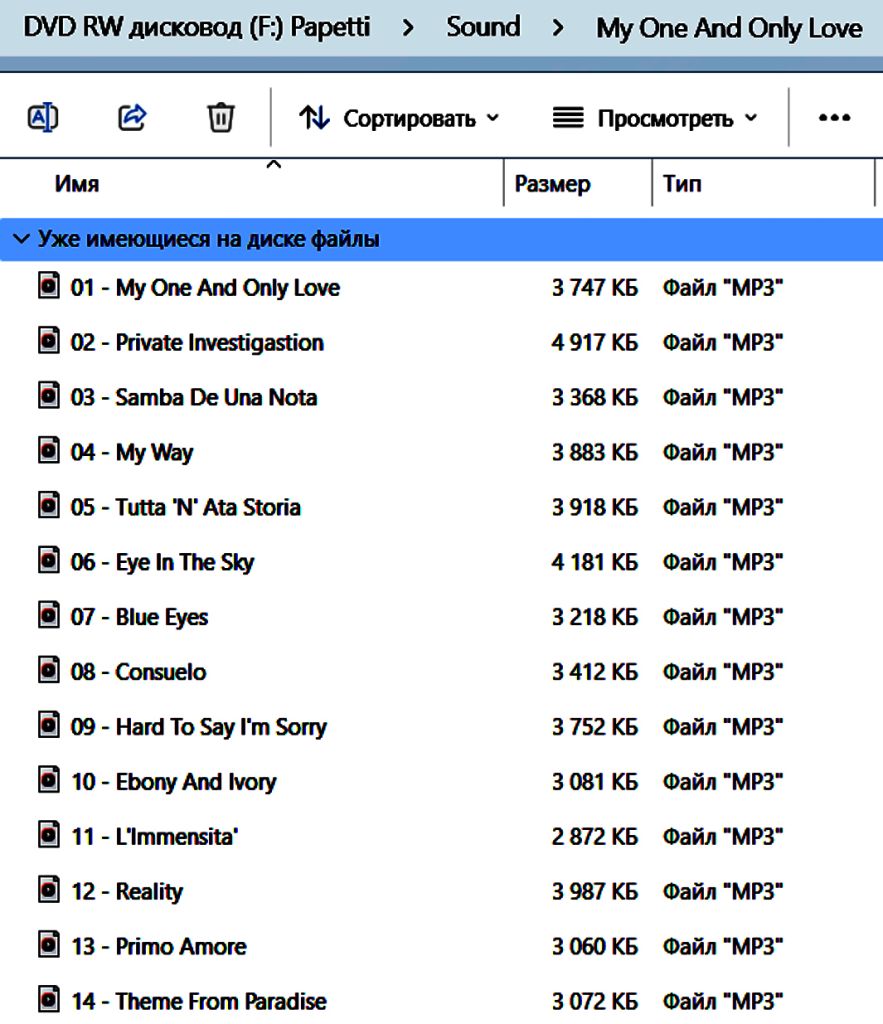This screenshot has height=1024, width=883.
Task: Collapse the Уже имеющиеся на диске файлы group
Action: 22,239
